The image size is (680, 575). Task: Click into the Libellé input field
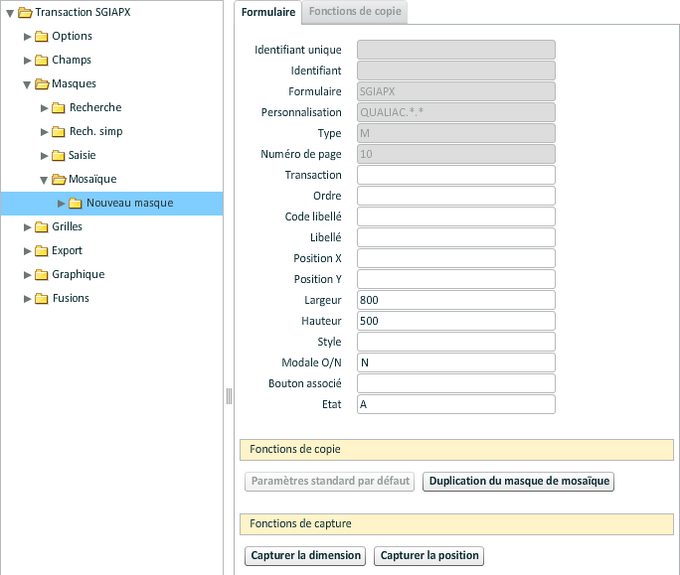(x=455, y=238)
